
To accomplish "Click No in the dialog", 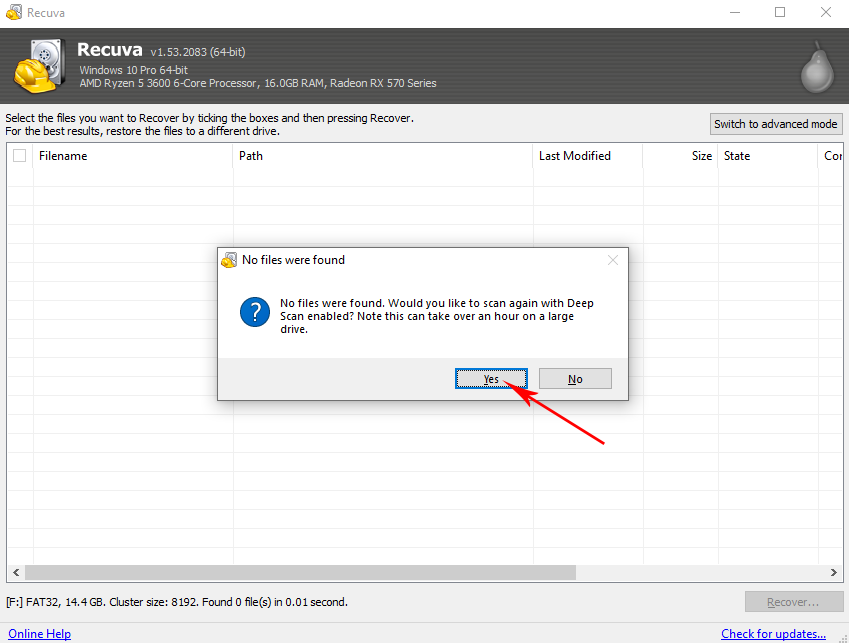I will pos(575,379).
